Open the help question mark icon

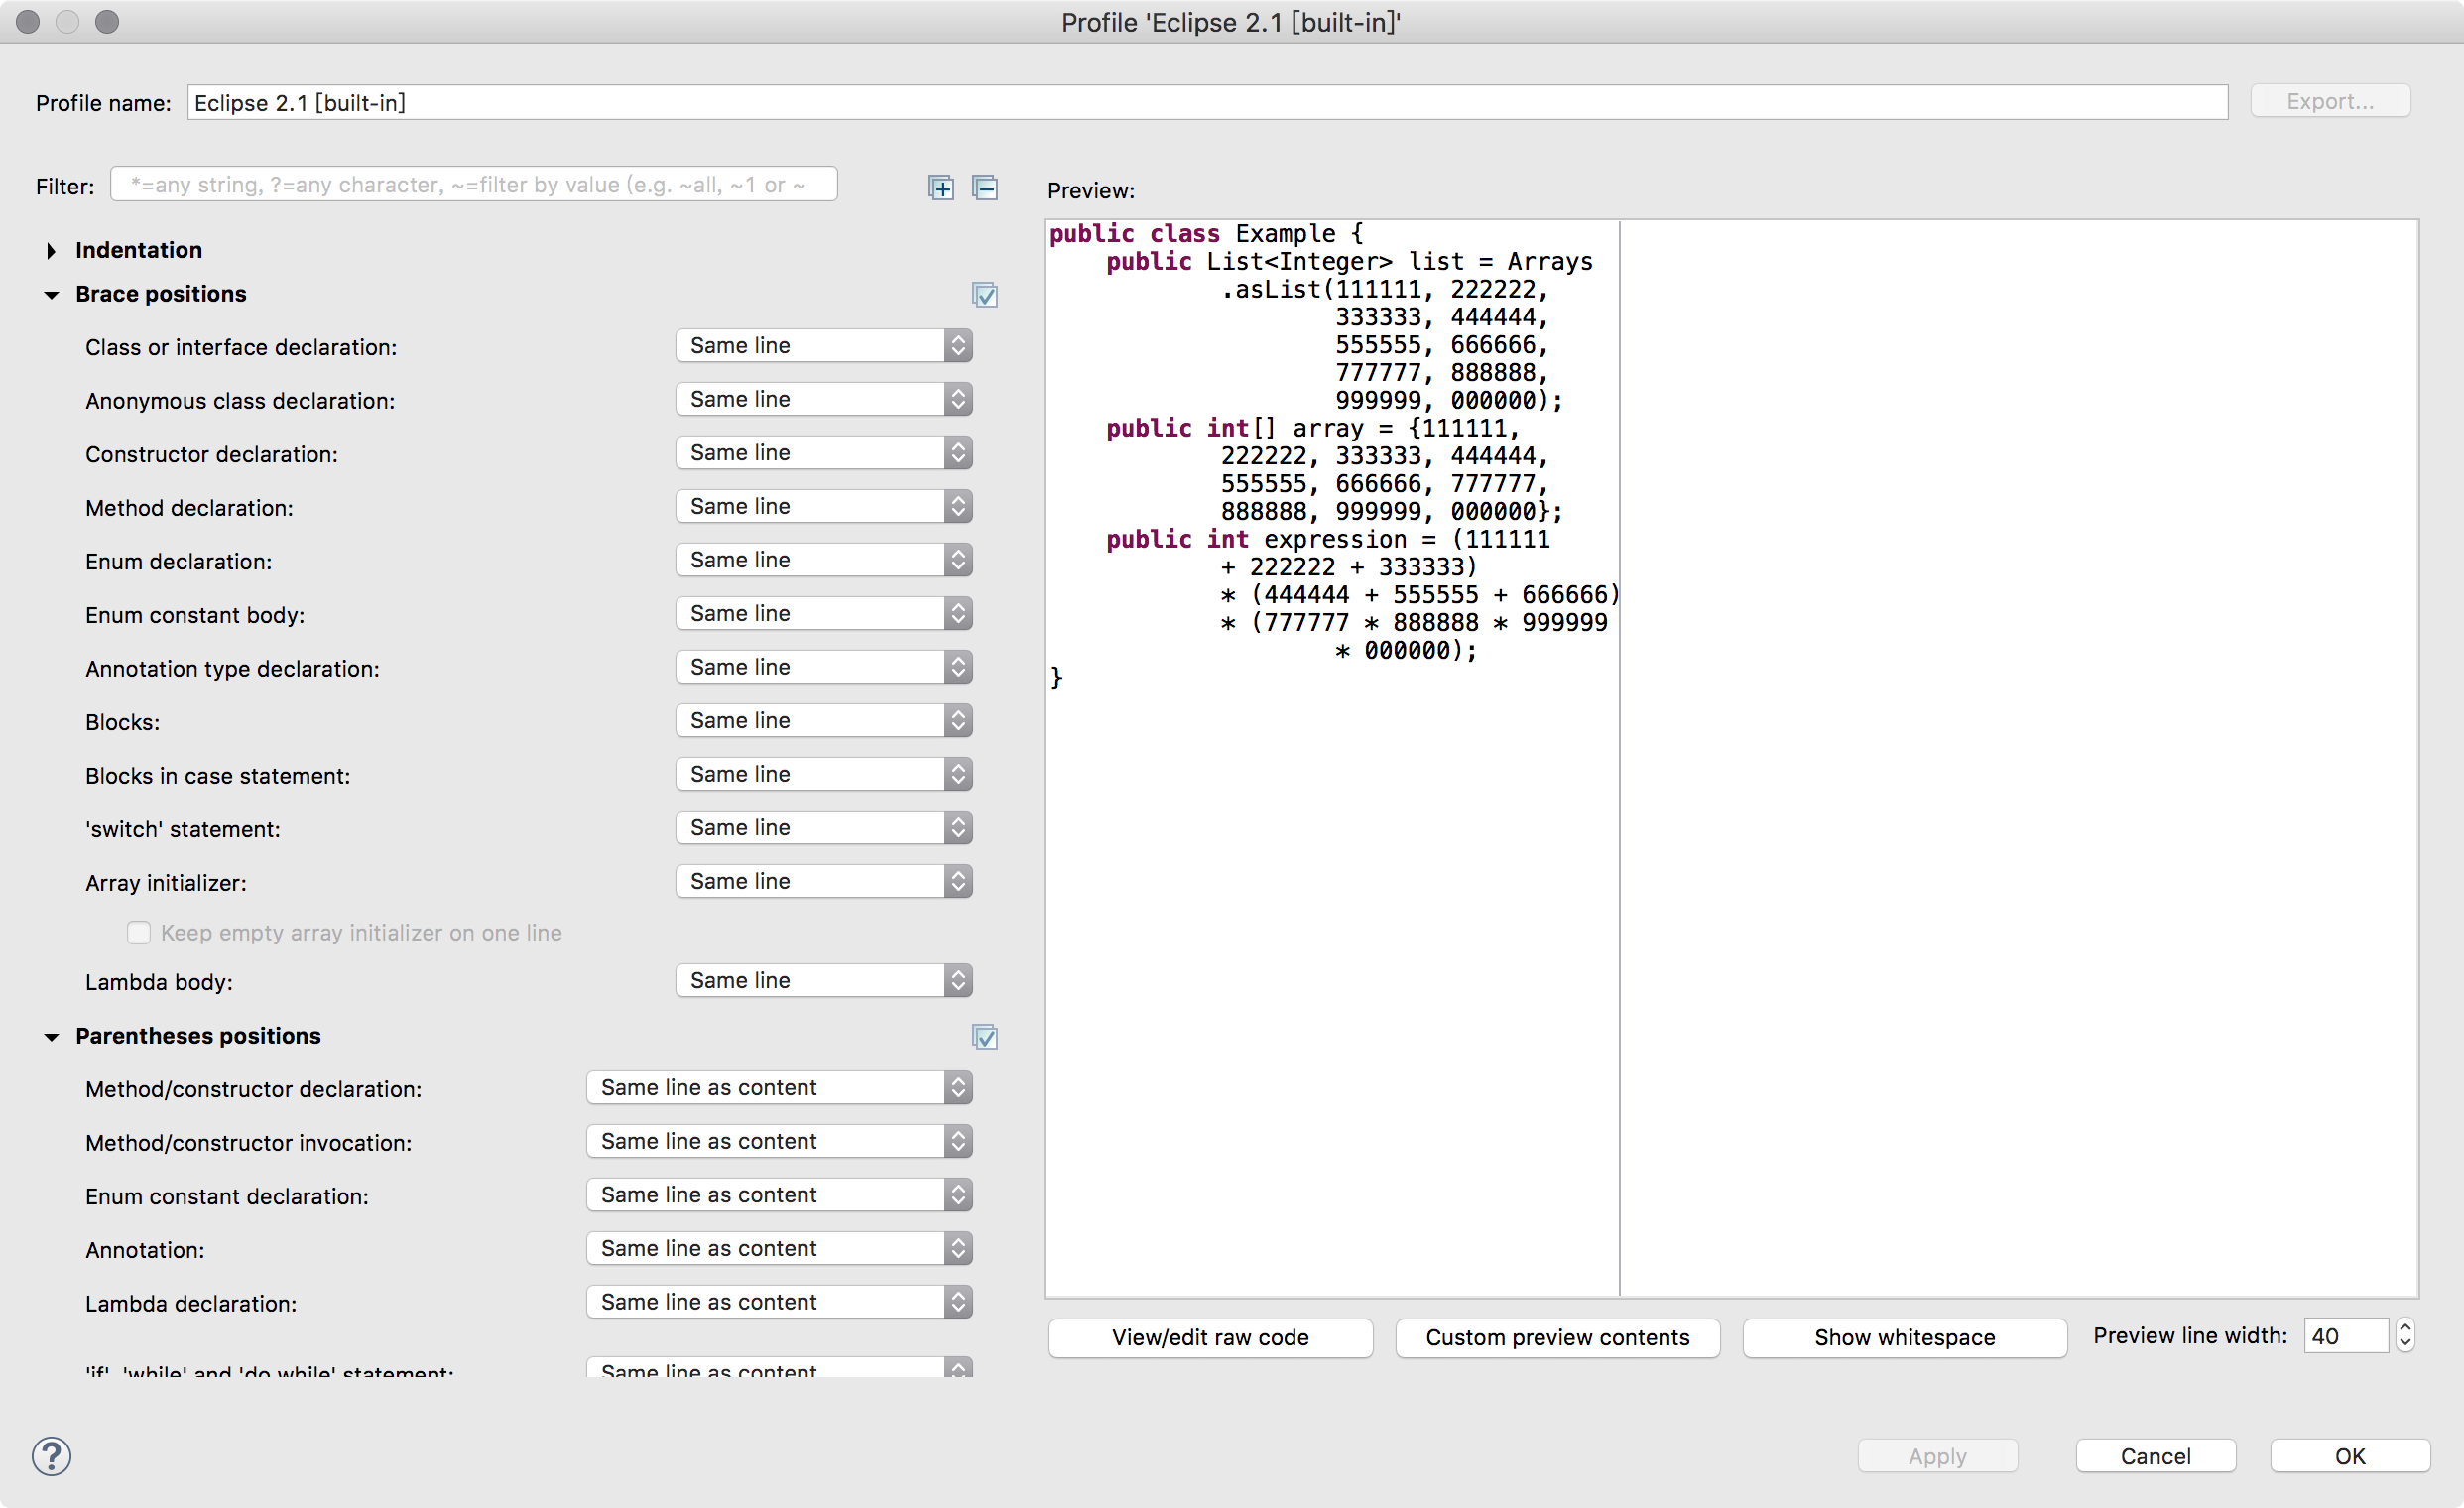click(x=51, y=1456)
